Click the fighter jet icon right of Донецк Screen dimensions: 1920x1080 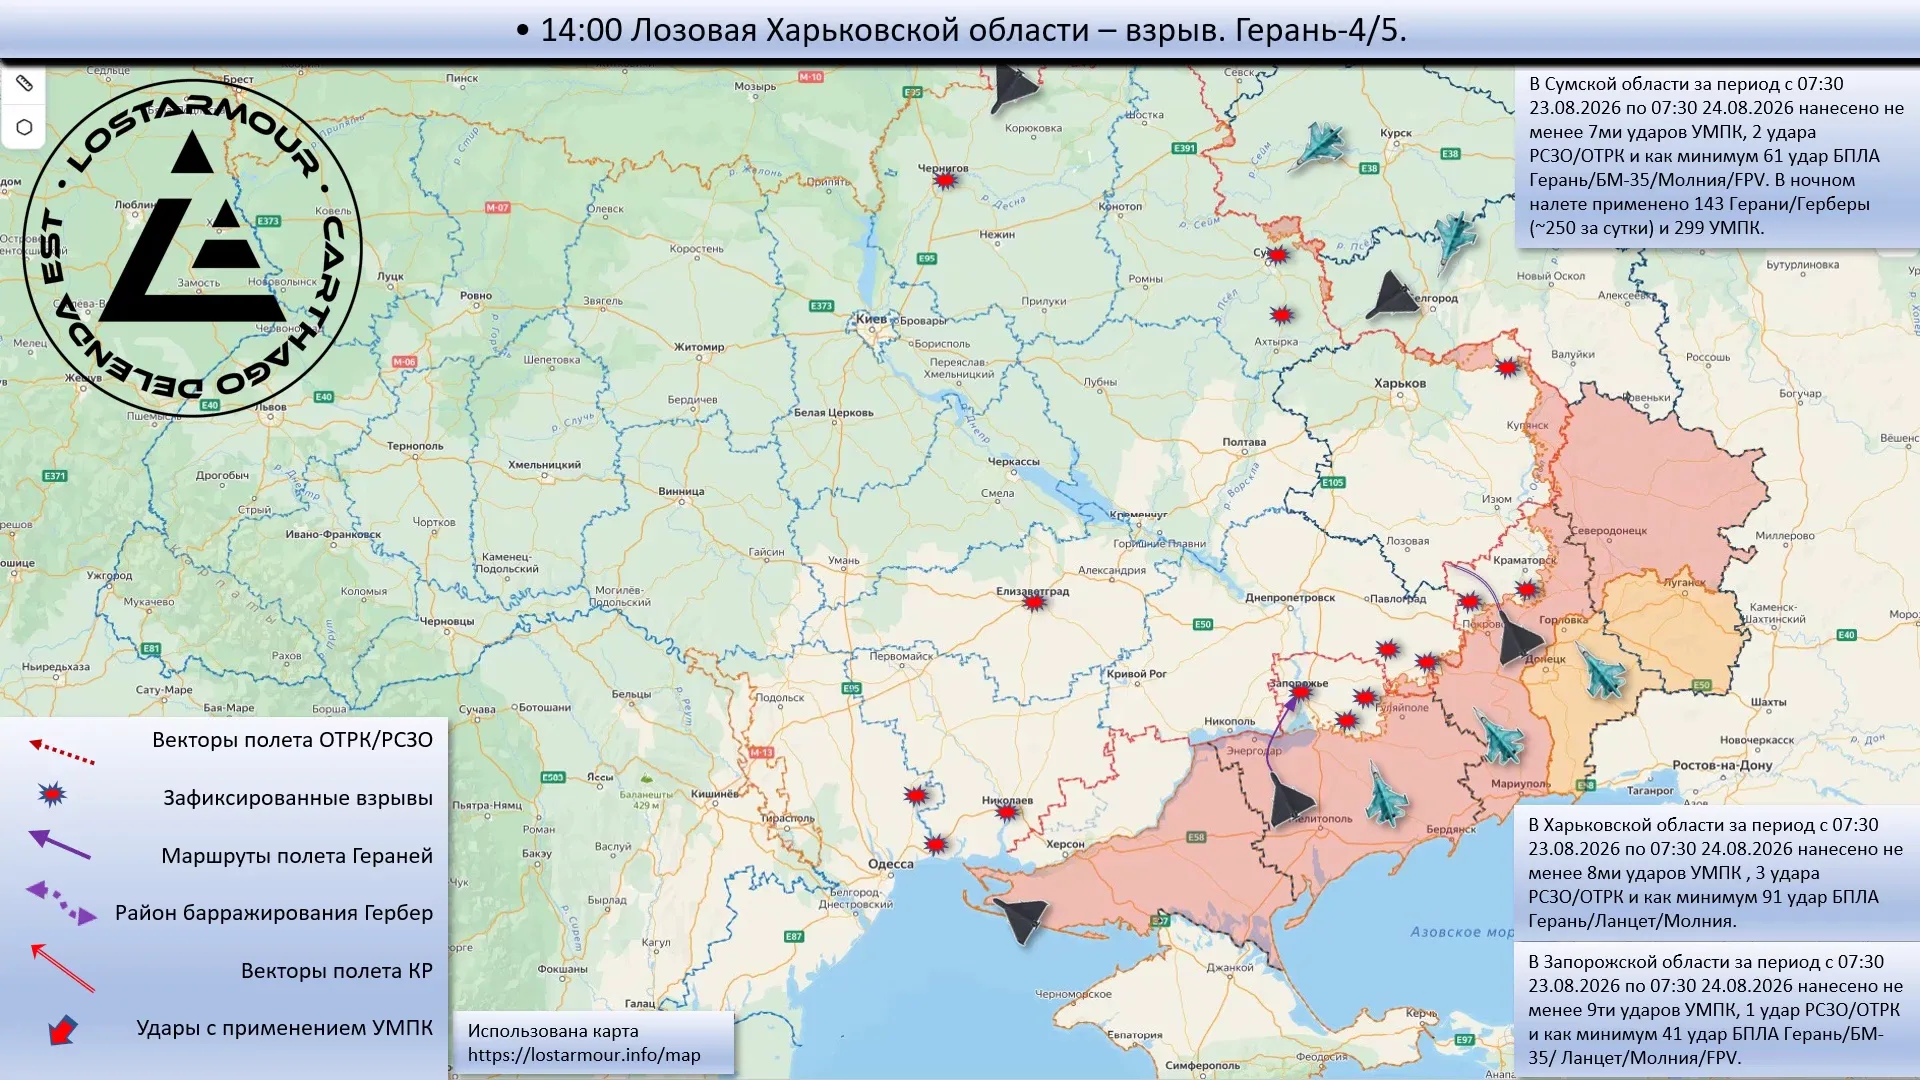click(x=1603, y=670)
